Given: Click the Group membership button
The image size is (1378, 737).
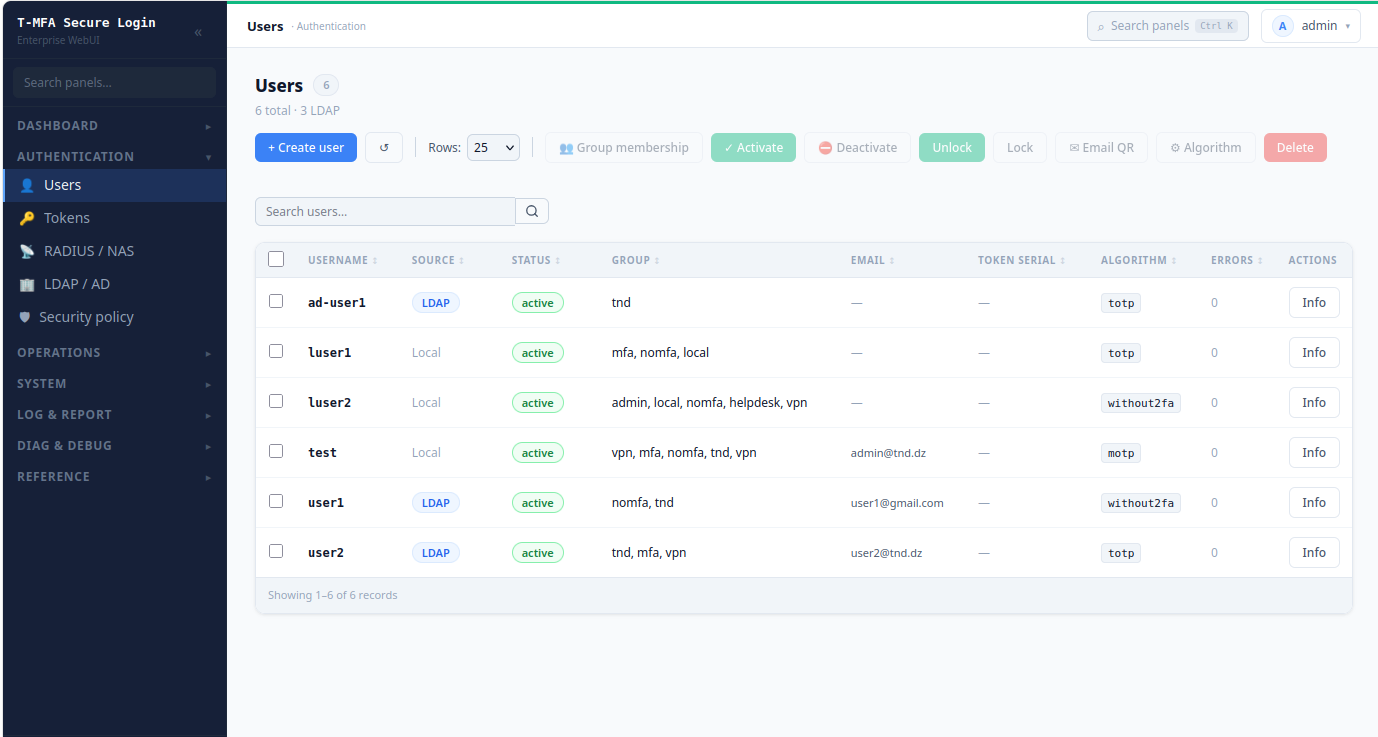Looking at the screenshot, I should pyautogui.click(x=624, y=147).
